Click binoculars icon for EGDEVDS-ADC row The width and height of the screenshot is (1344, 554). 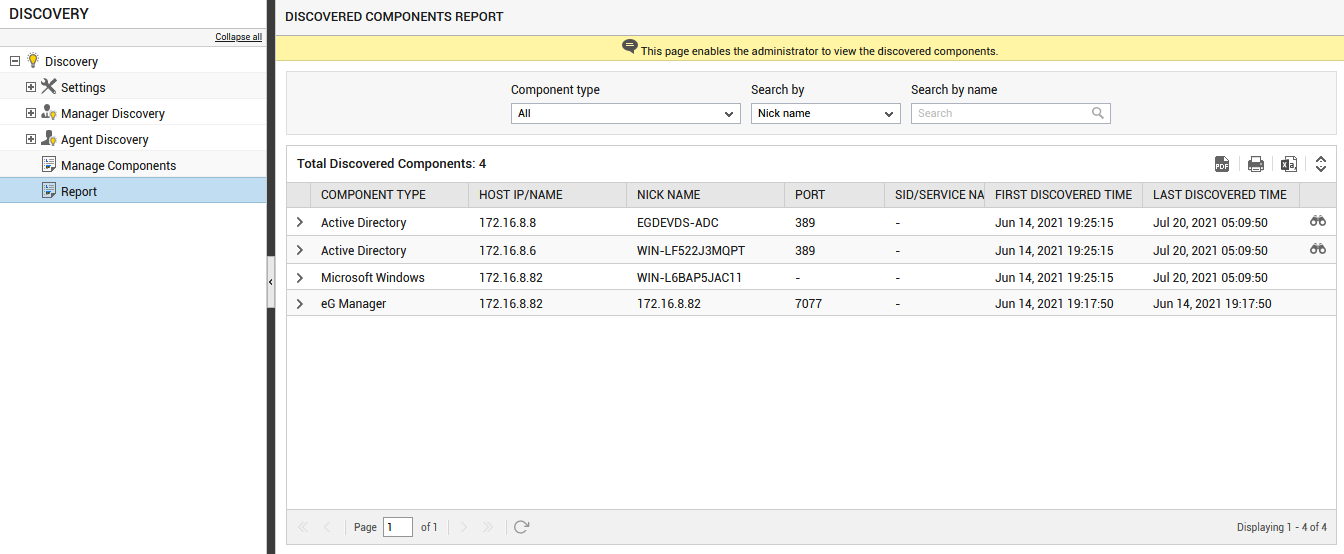(x=1318, y=221)
